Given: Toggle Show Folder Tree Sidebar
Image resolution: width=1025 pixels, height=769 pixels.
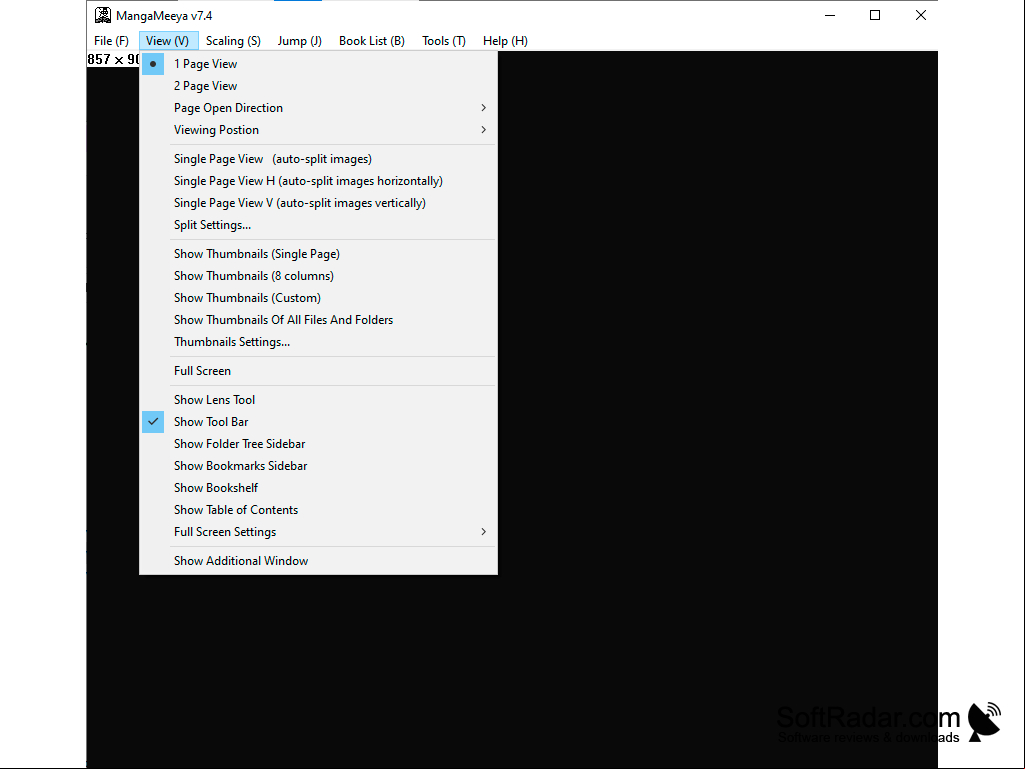Looking at the screenshot, I should coord(318,444).
